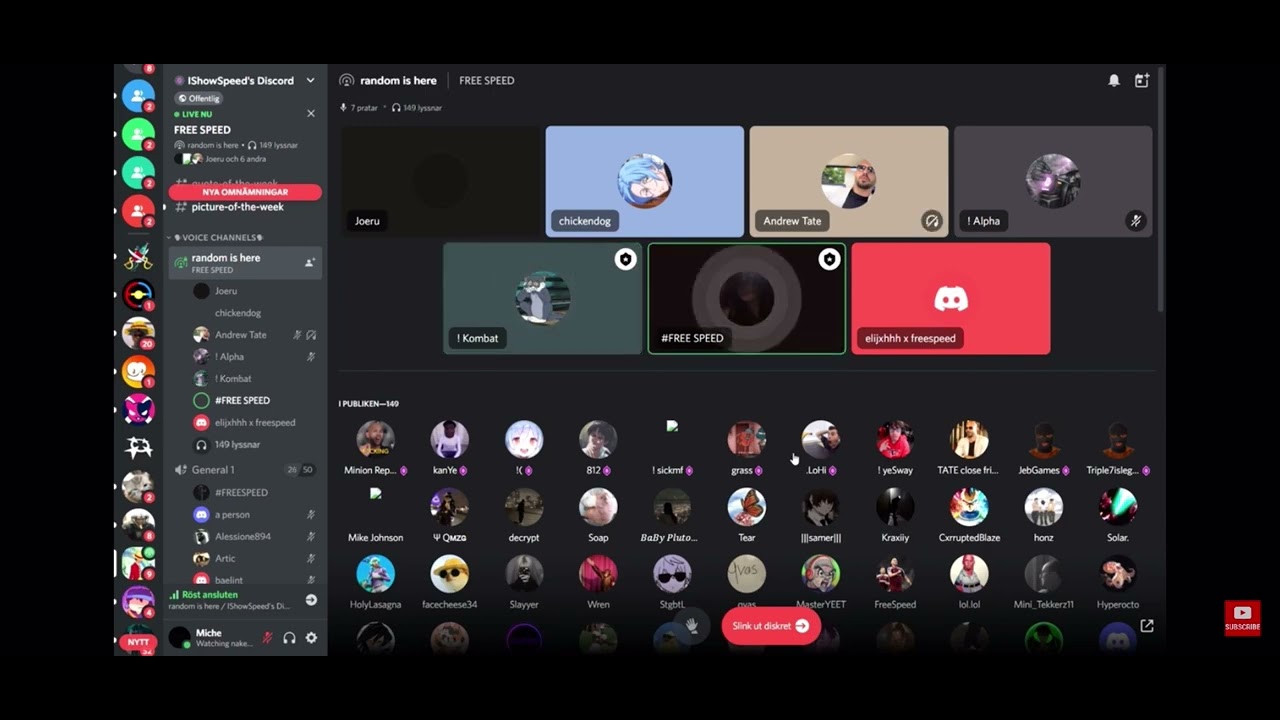Click I PUBLIKEN—149 audience heading
The width and height of the screenshot is (1280, 720).
click(x=368, y=404)
